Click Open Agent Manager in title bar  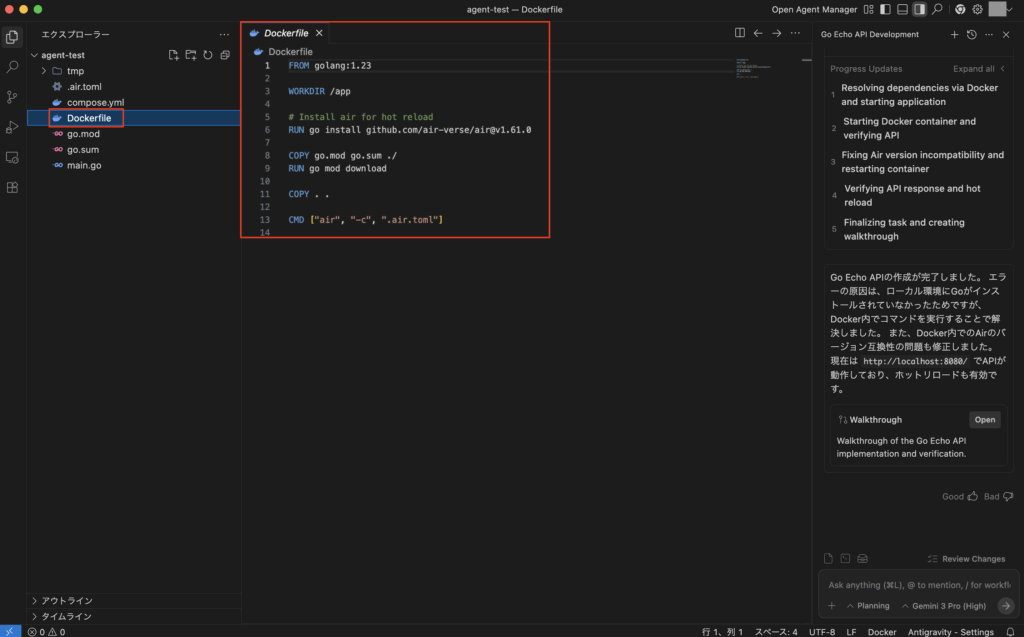814,9
